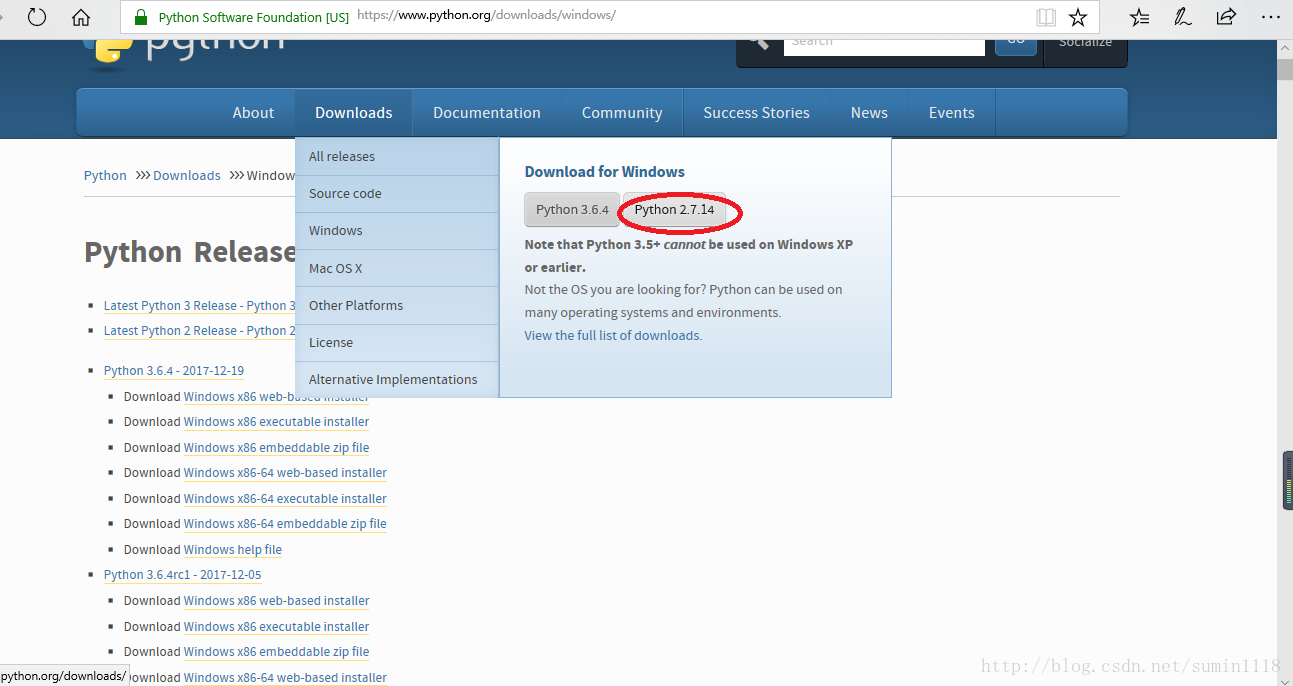This screenshot has height=686, width=1293.
Task: Open the favorites hub icon
Action: coord(1139,17)
